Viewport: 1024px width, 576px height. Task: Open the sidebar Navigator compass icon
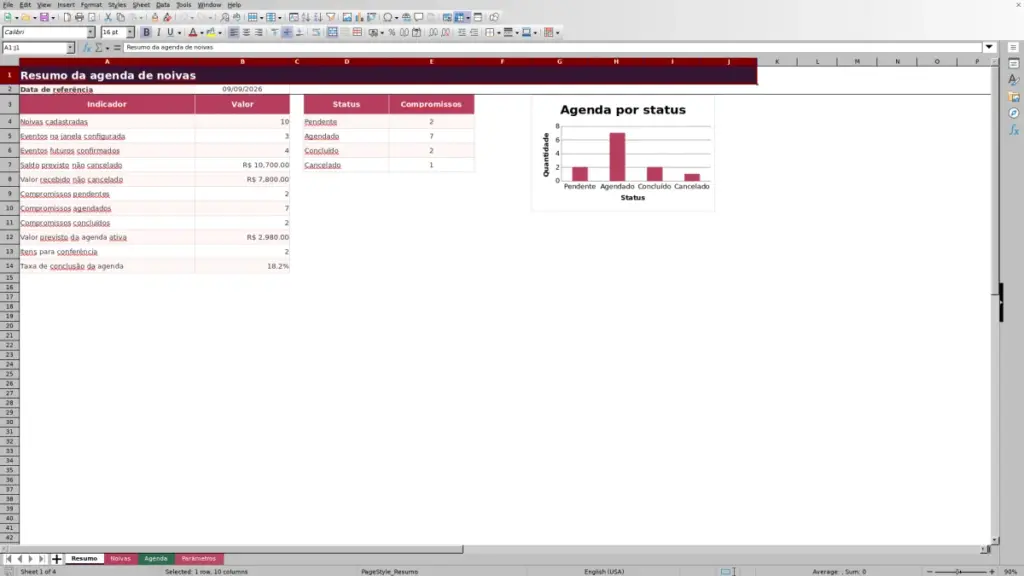(1014, 114)
